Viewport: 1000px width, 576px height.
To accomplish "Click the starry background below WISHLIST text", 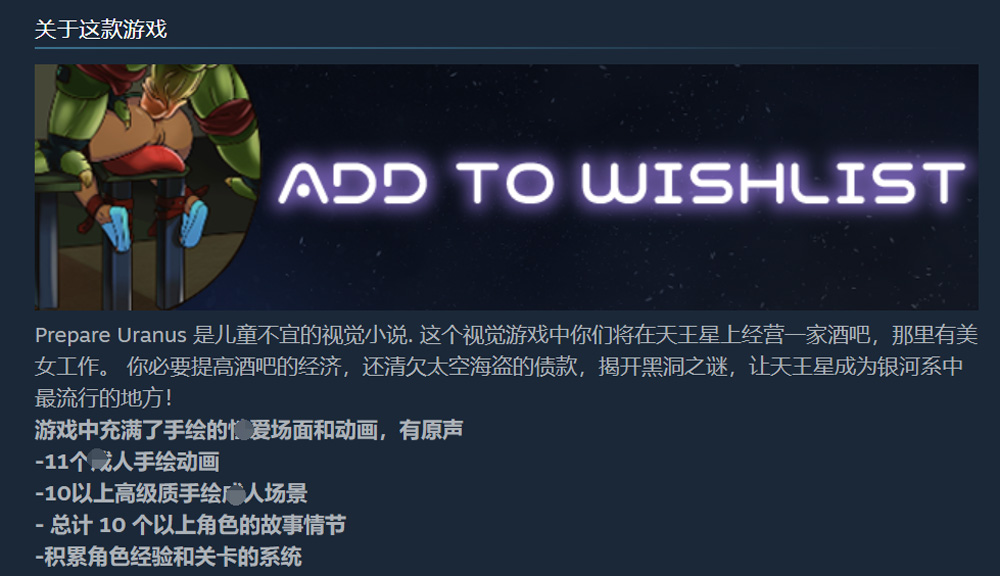I will [x=772, y=262].
